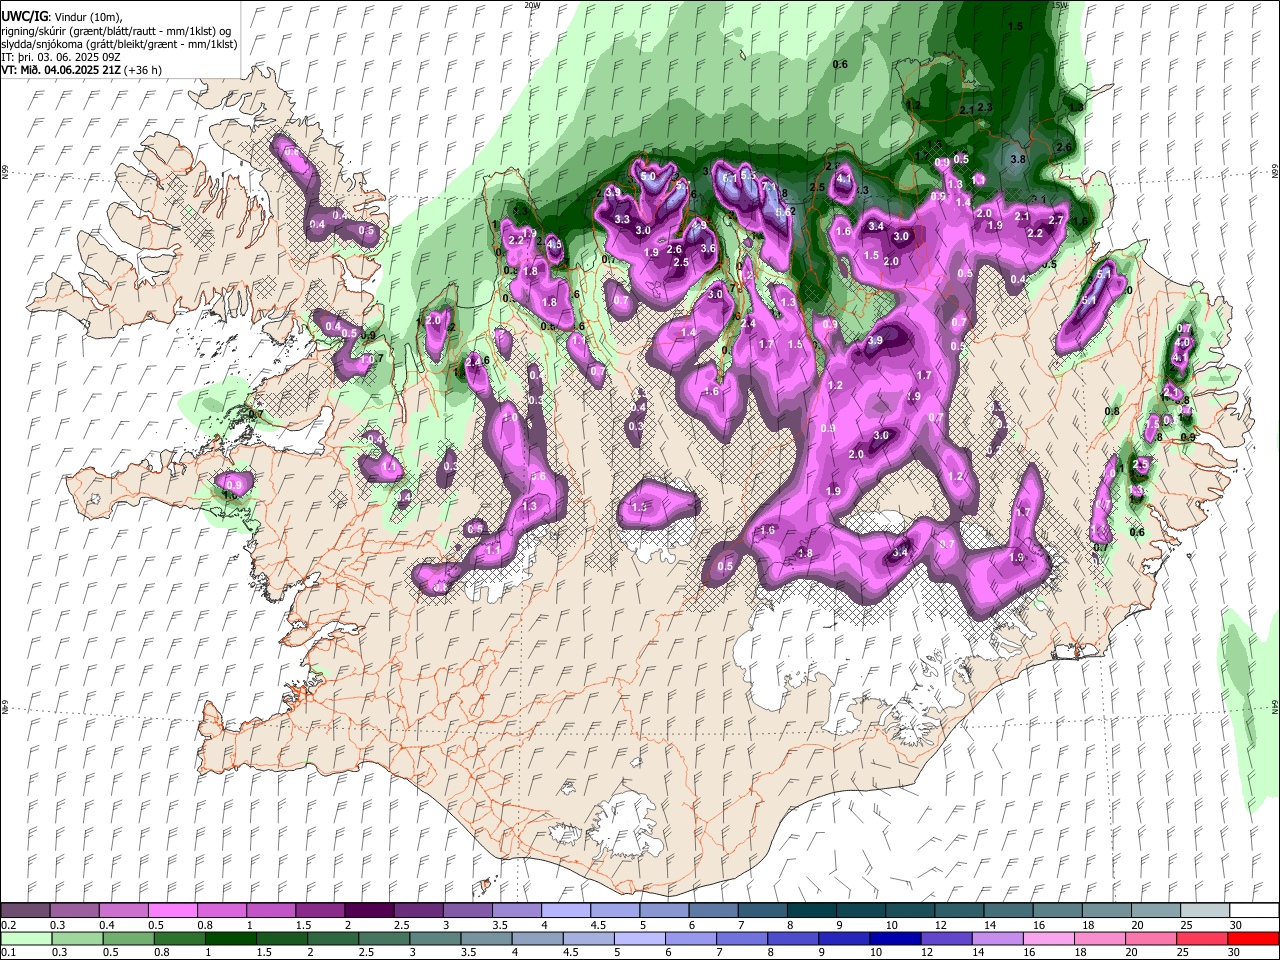Pick the dark mauve 0.2 legend swatch
Viewport: 1280px width, 960px height.
click(26, 910)
